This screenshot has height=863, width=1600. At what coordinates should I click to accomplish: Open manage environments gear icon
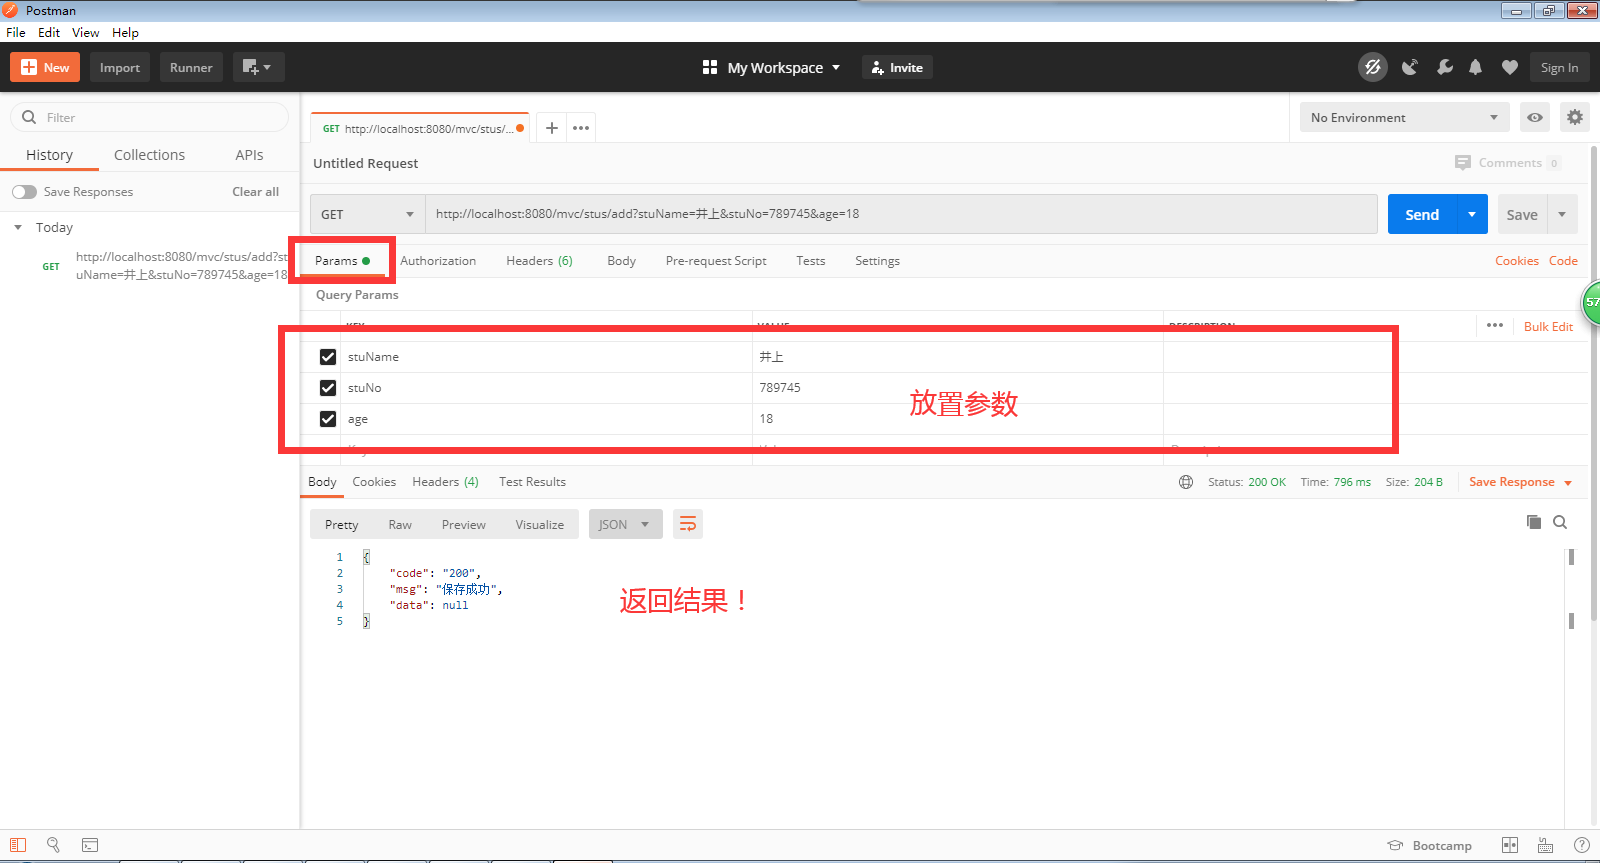click(1575, 117)
